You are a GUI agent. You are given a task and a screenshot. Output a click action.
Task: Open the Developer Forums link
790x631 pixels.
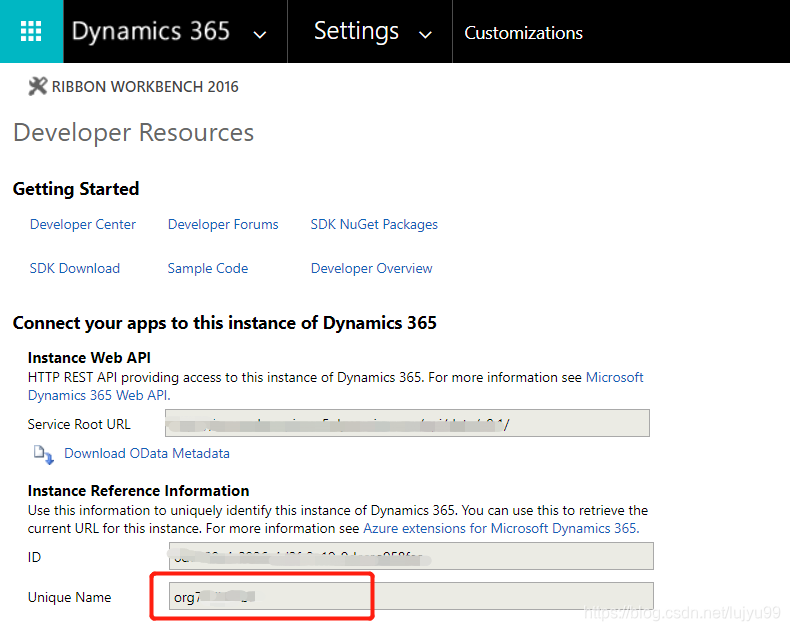pyautogui.click(x=223, y=224)
